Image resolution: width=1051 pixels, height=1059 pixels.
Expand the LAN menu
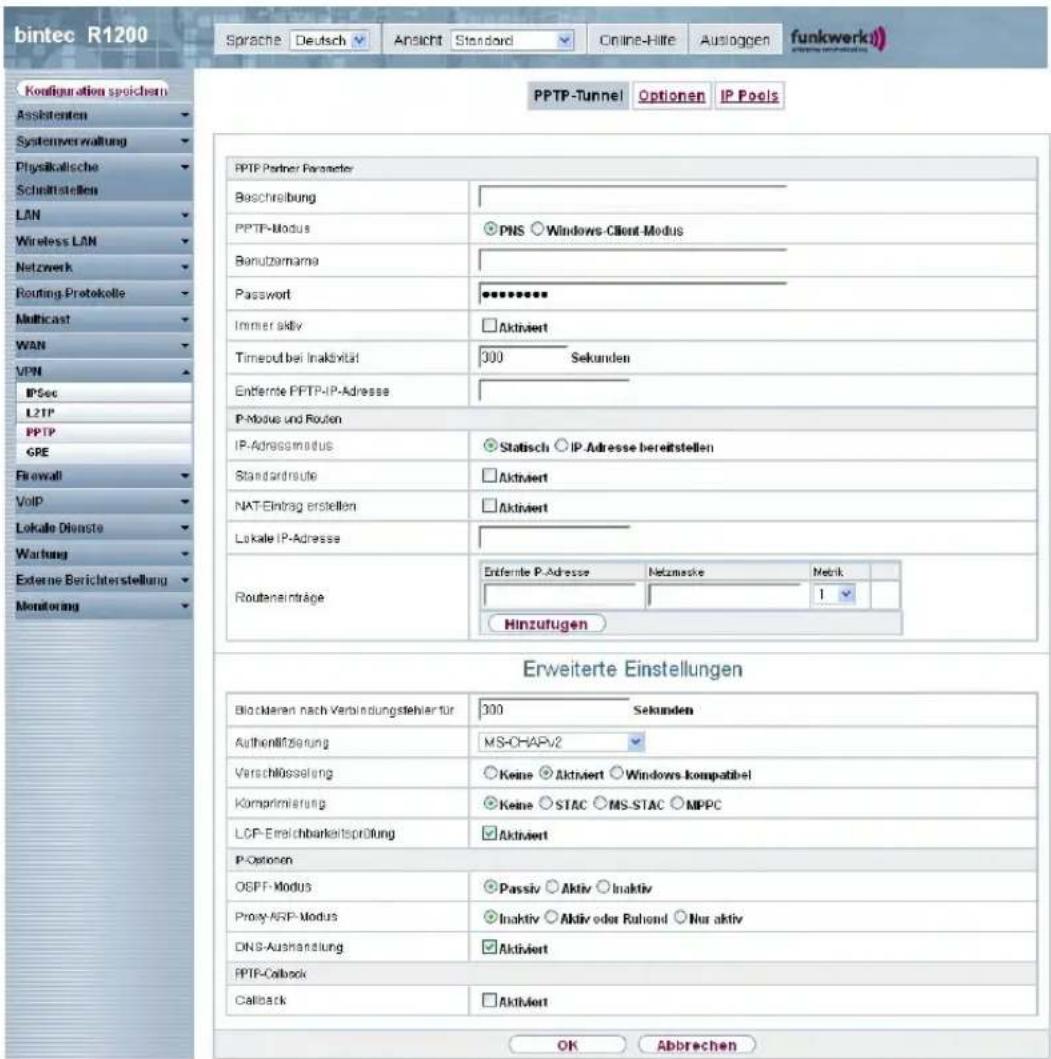point(101,215)
